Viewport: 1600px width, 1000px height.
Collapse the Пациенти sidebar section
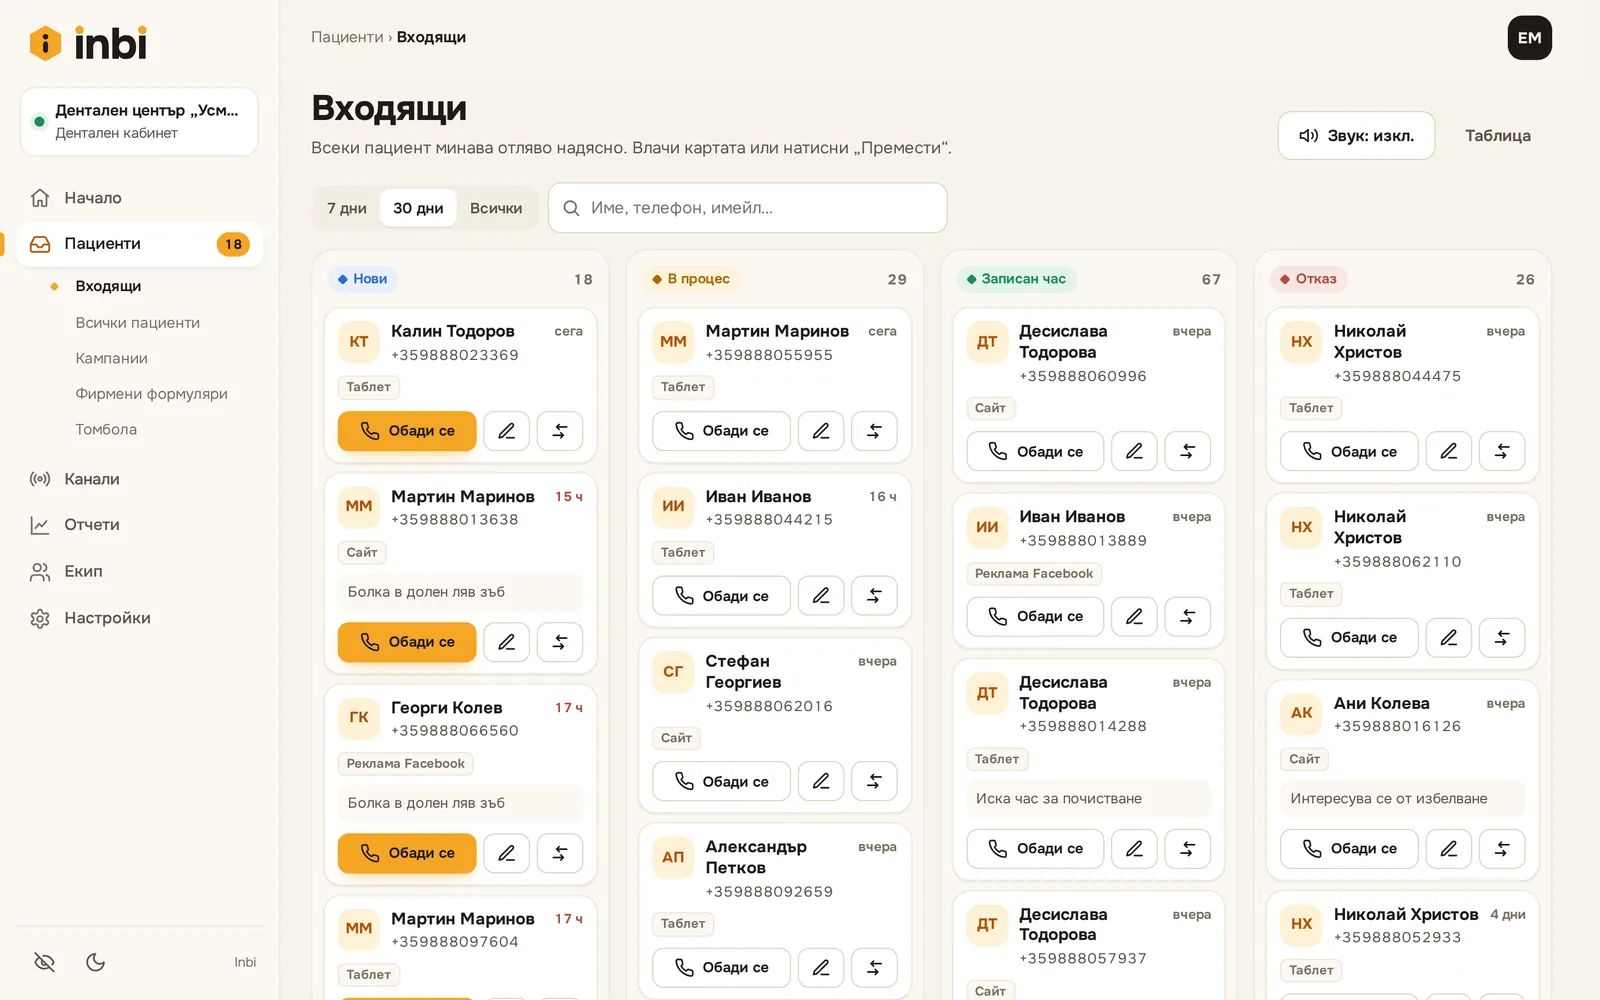click(139, 244)
